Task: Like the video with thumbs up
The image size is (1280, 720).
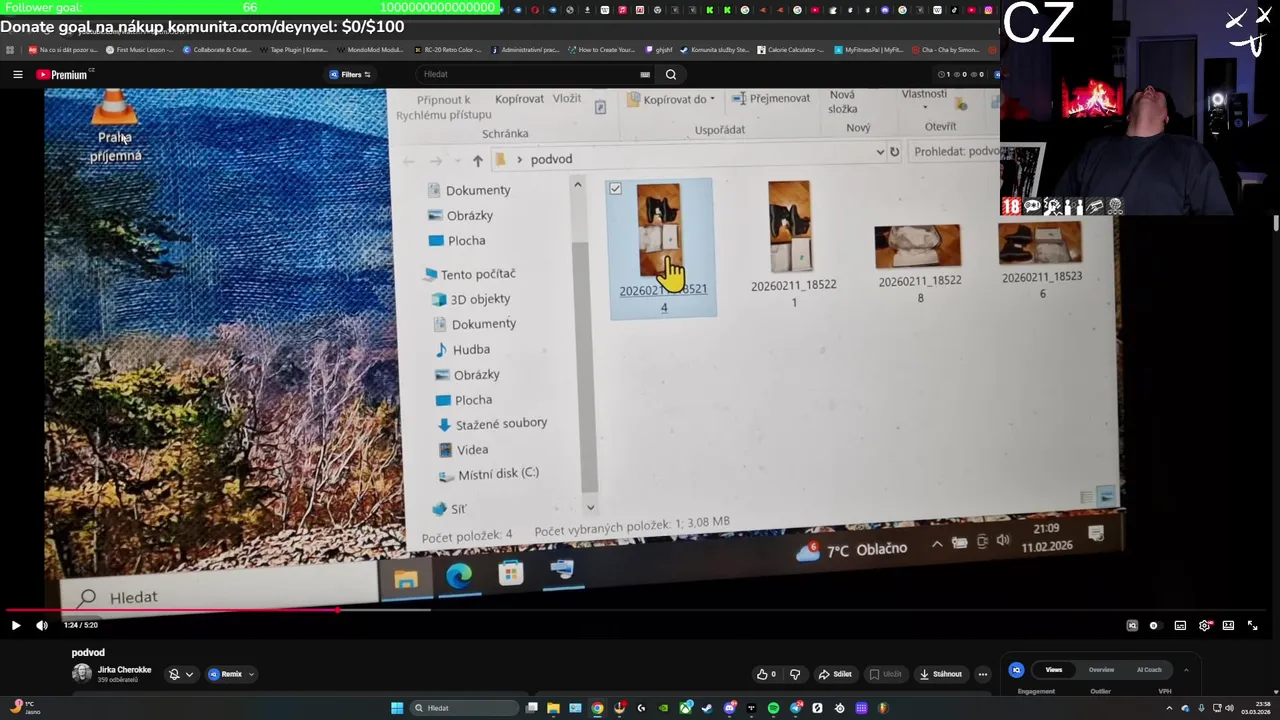Action: [x=767, y=674]
